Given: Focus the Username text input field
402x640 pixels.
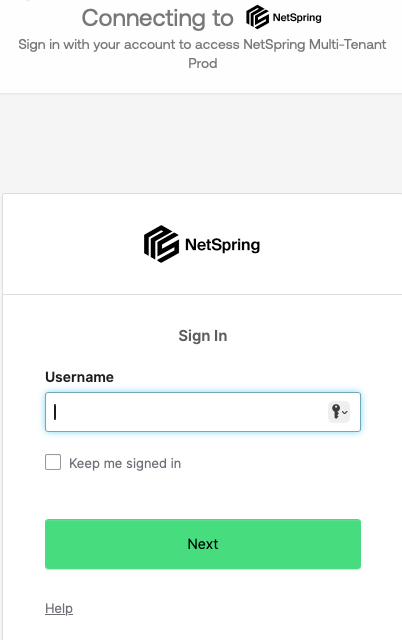Looking at the screenshot, I should [203, 412].
